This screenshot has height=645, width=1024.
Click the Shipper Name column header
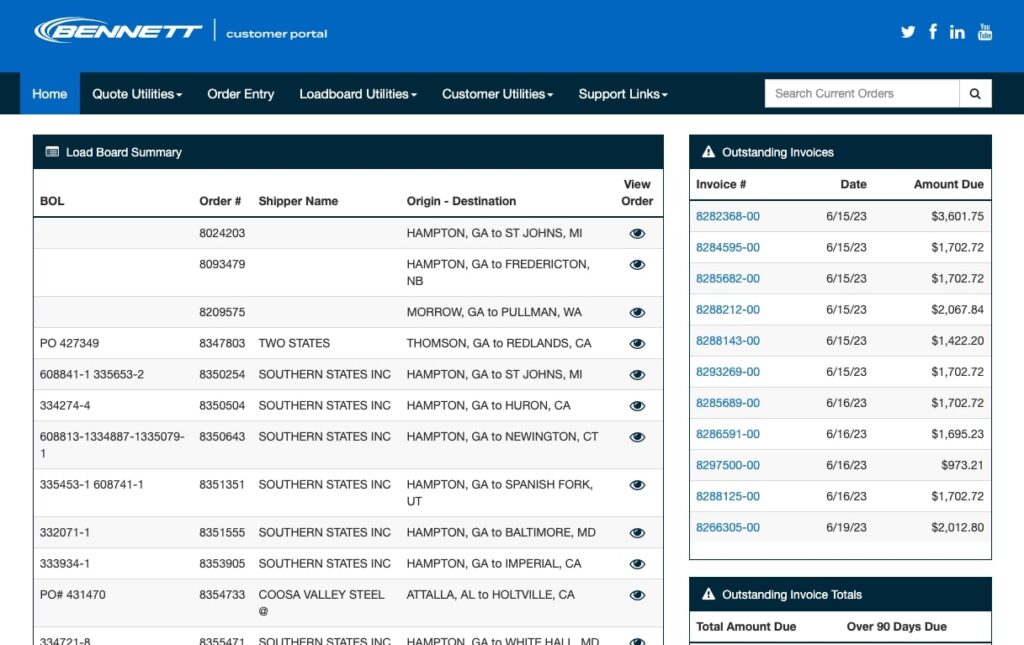(298, 201)
